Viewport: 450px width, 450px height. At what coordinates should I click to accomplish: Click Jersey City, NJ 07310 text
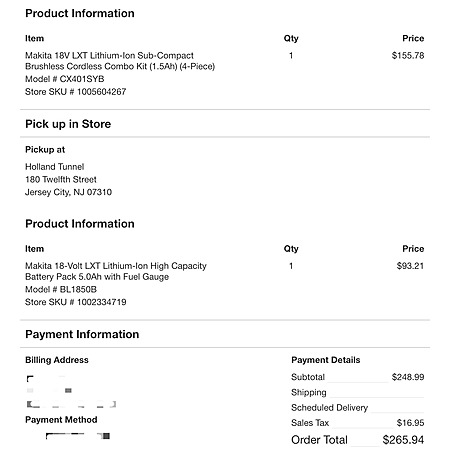(68, 192)
